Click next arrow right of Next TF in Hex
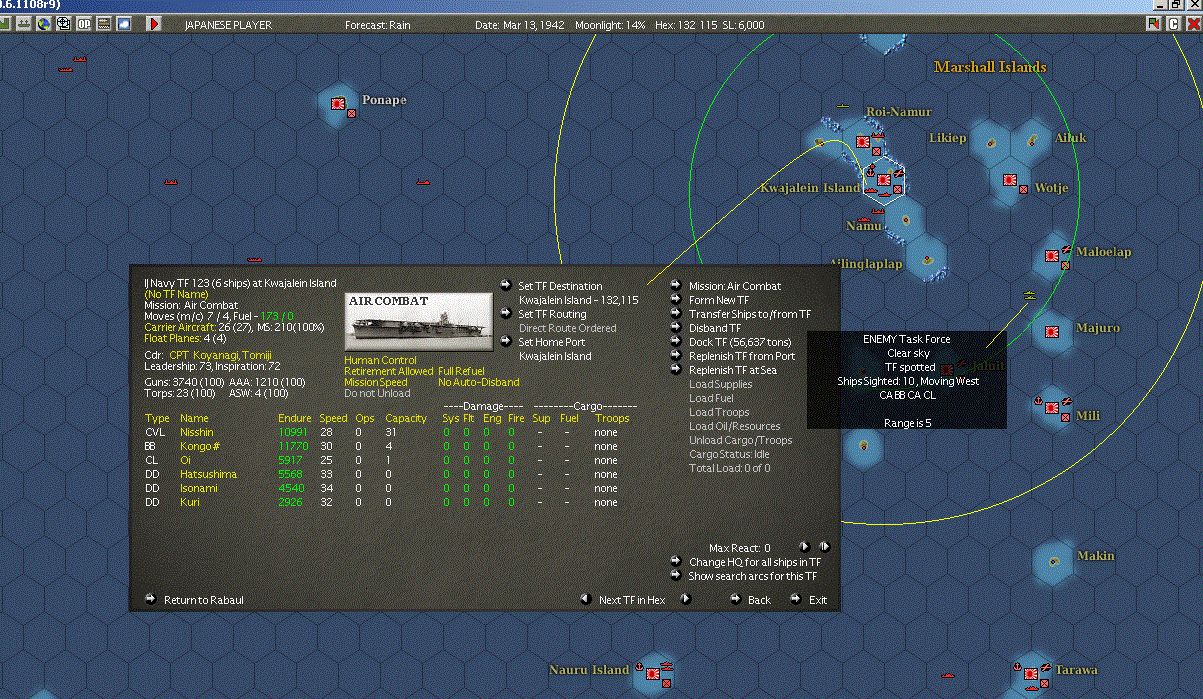Image resolution: width=1203 pixels, height=699 pixels. click(685, 599)
